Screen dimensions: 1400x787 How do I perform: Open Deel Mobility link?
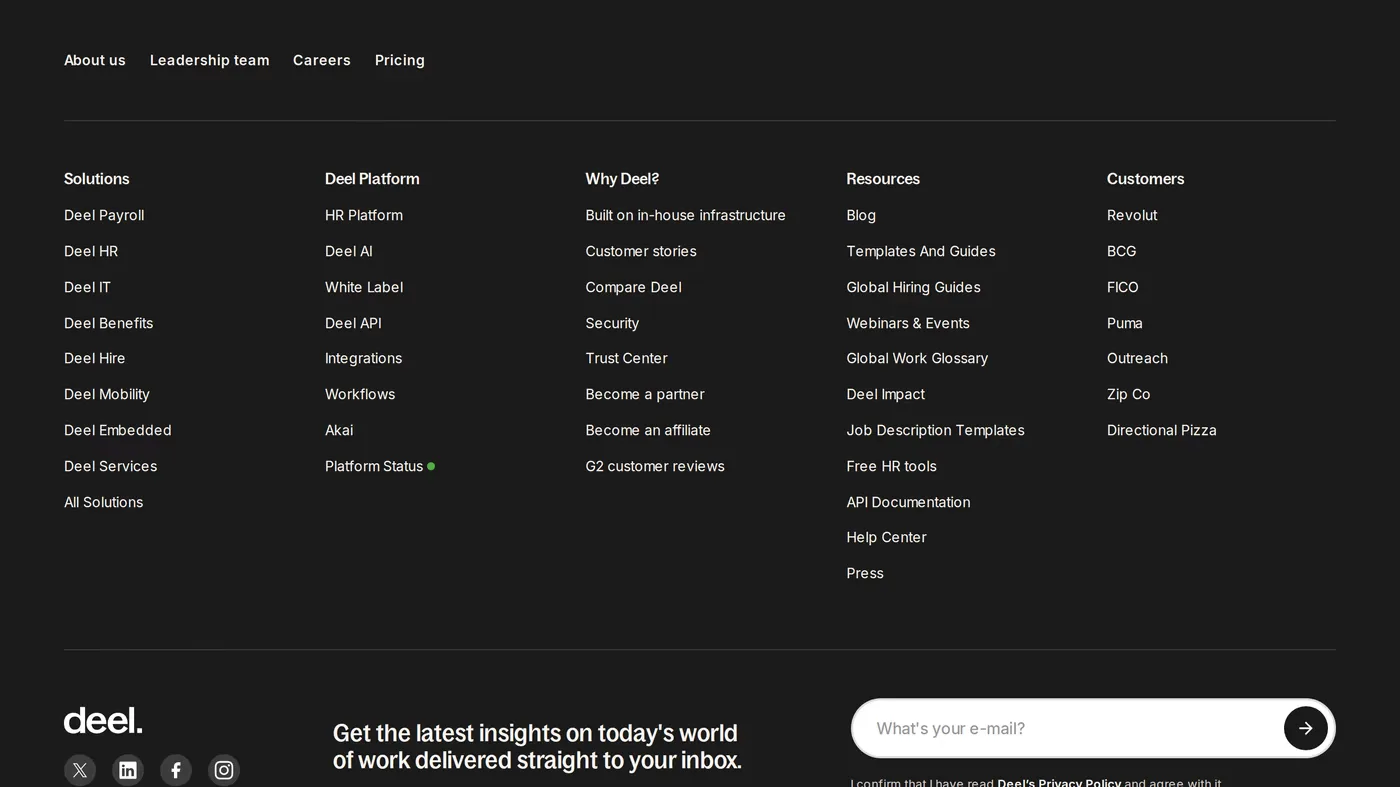[107, 394]
